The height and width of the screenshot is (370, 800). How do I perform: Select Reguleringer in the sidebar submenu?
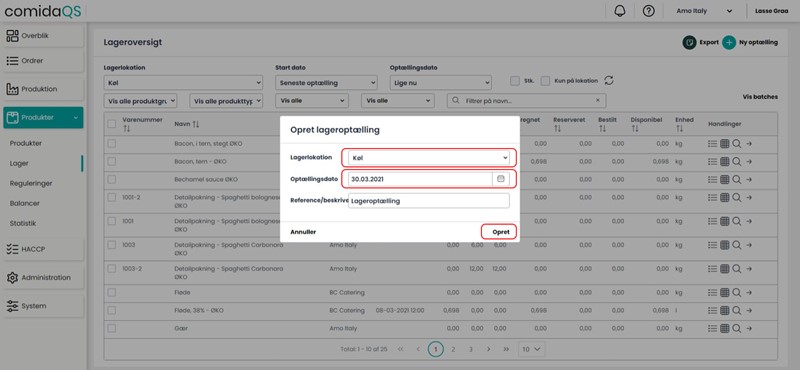pyautogui.click(x=31, y=183)
